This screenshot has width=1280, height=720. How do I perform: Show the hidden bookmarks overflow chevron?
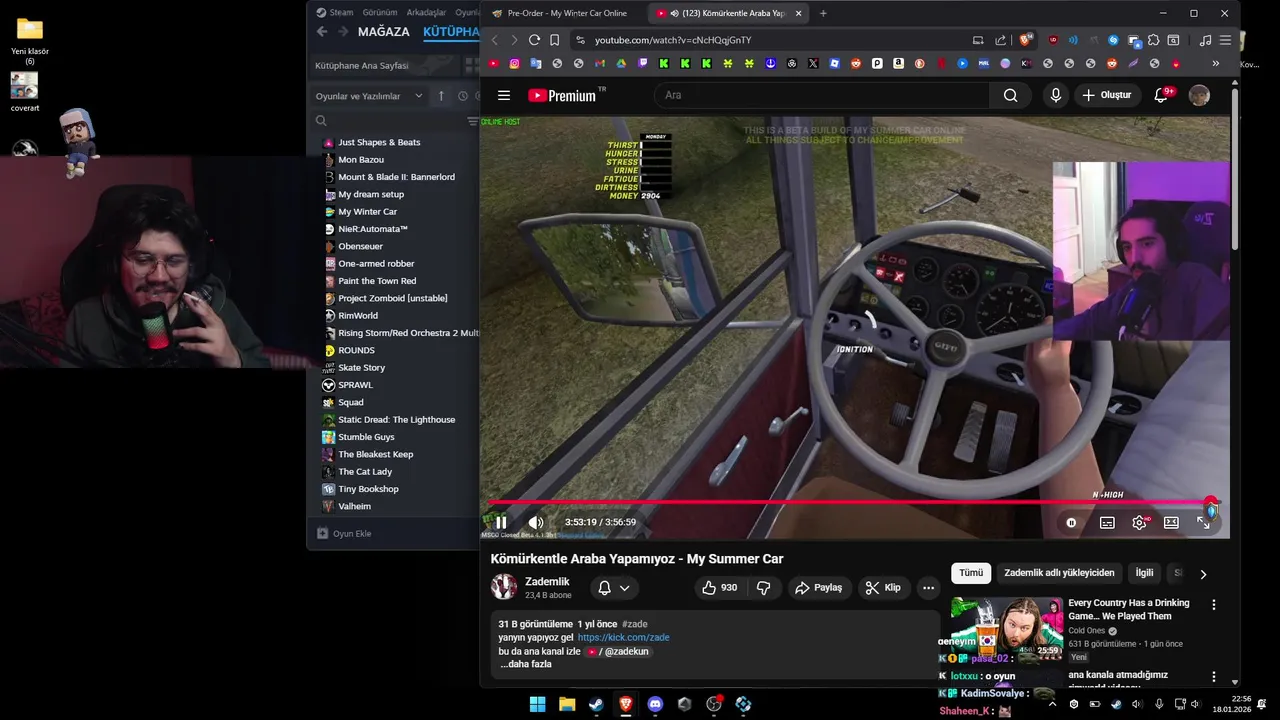1215,63
